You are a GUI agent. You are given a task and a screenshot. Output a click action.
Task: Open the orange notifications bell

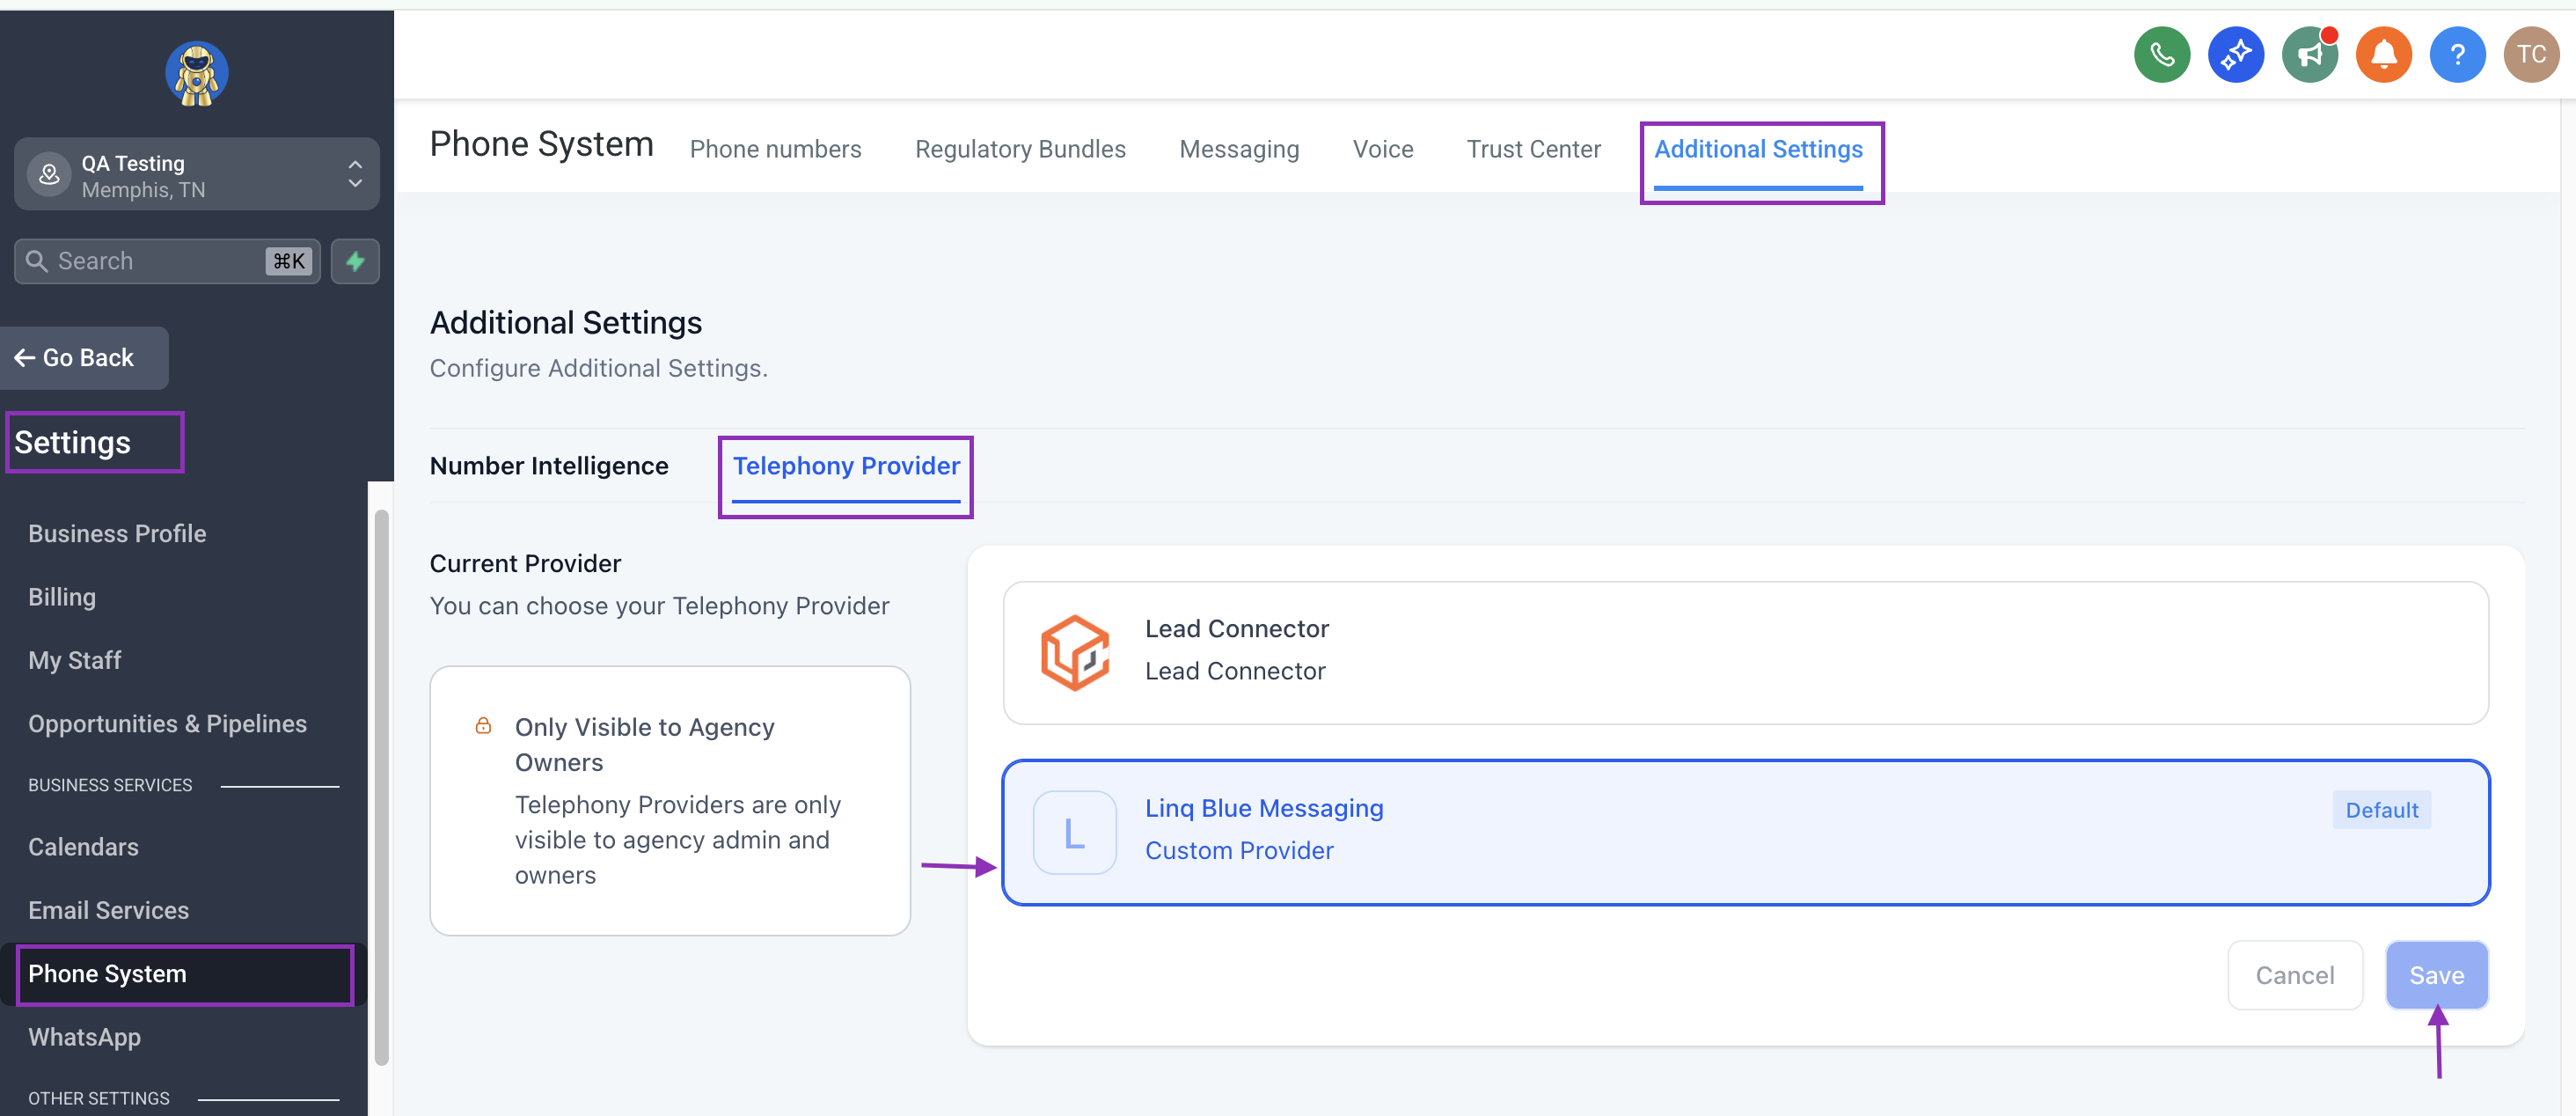[x=2383, y=54]
